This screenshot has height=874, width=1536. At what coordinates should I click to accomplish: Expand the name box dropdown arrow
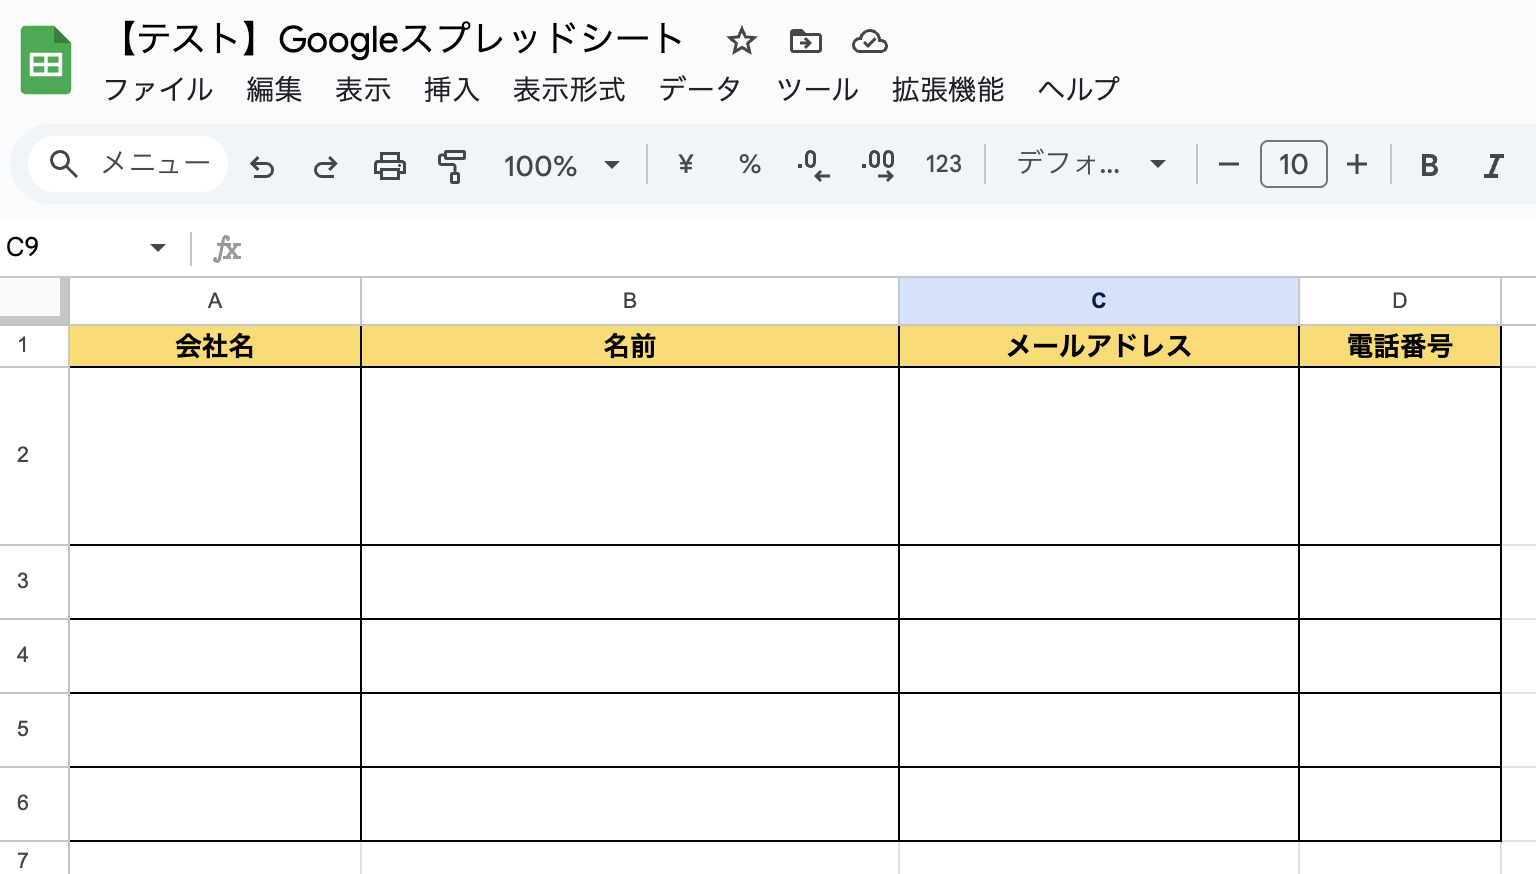coord(158,247)
